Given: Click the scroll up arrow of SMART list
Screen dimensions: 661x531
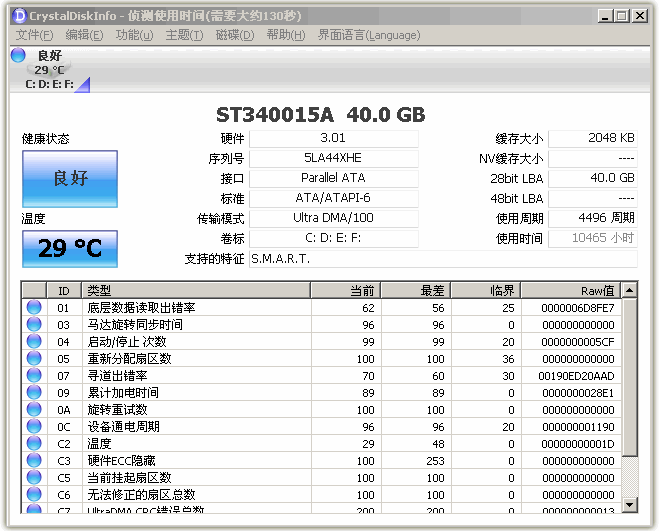Looking at the screenshot, I should (x=629, y=291).
